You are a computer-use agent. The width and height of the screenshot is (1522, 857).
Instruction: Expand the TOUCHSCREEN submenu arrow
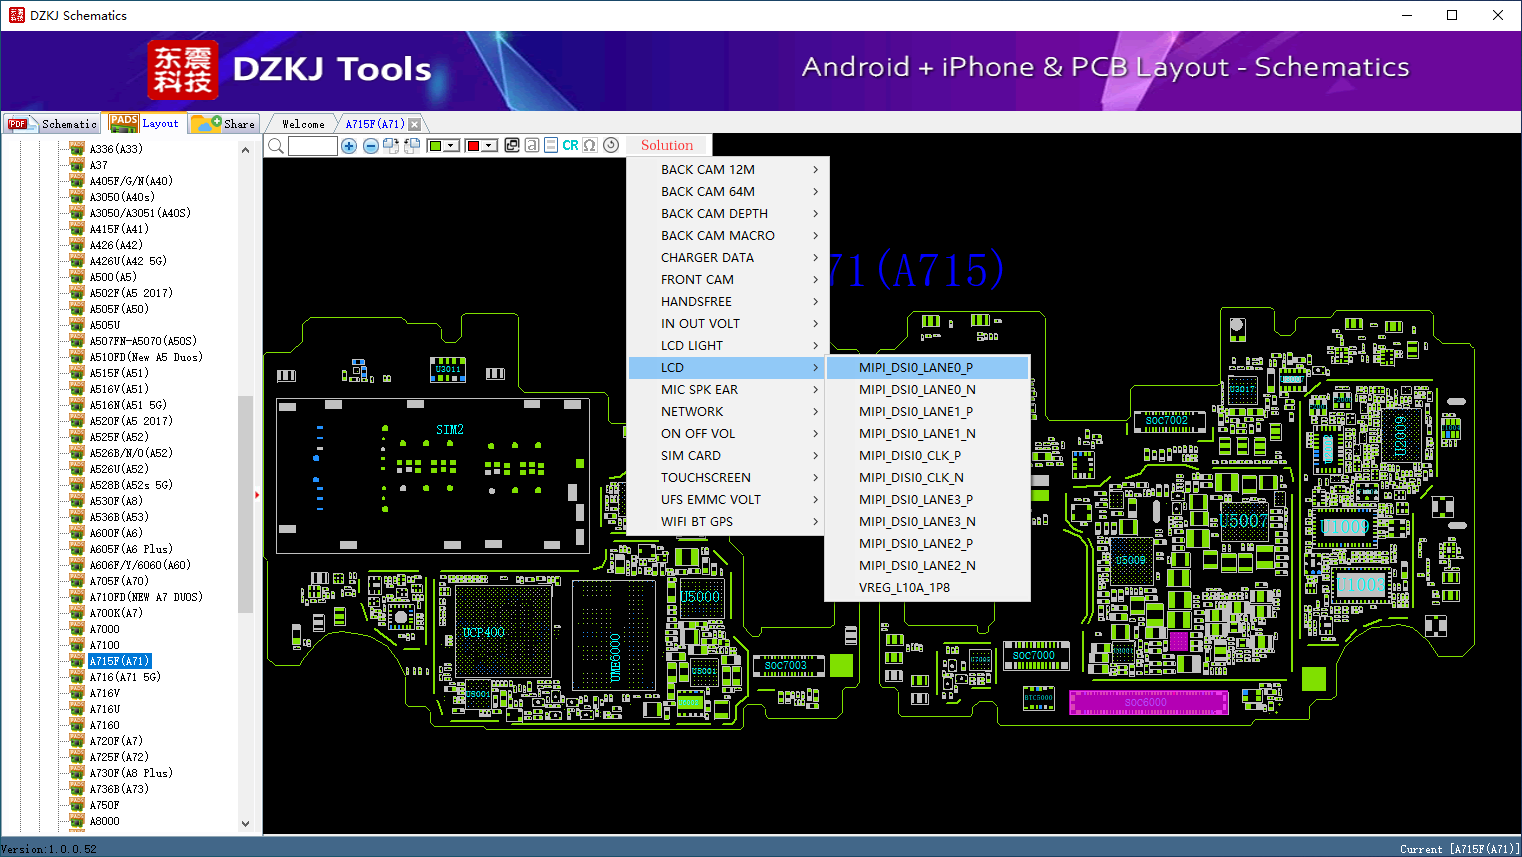(816, 478)
